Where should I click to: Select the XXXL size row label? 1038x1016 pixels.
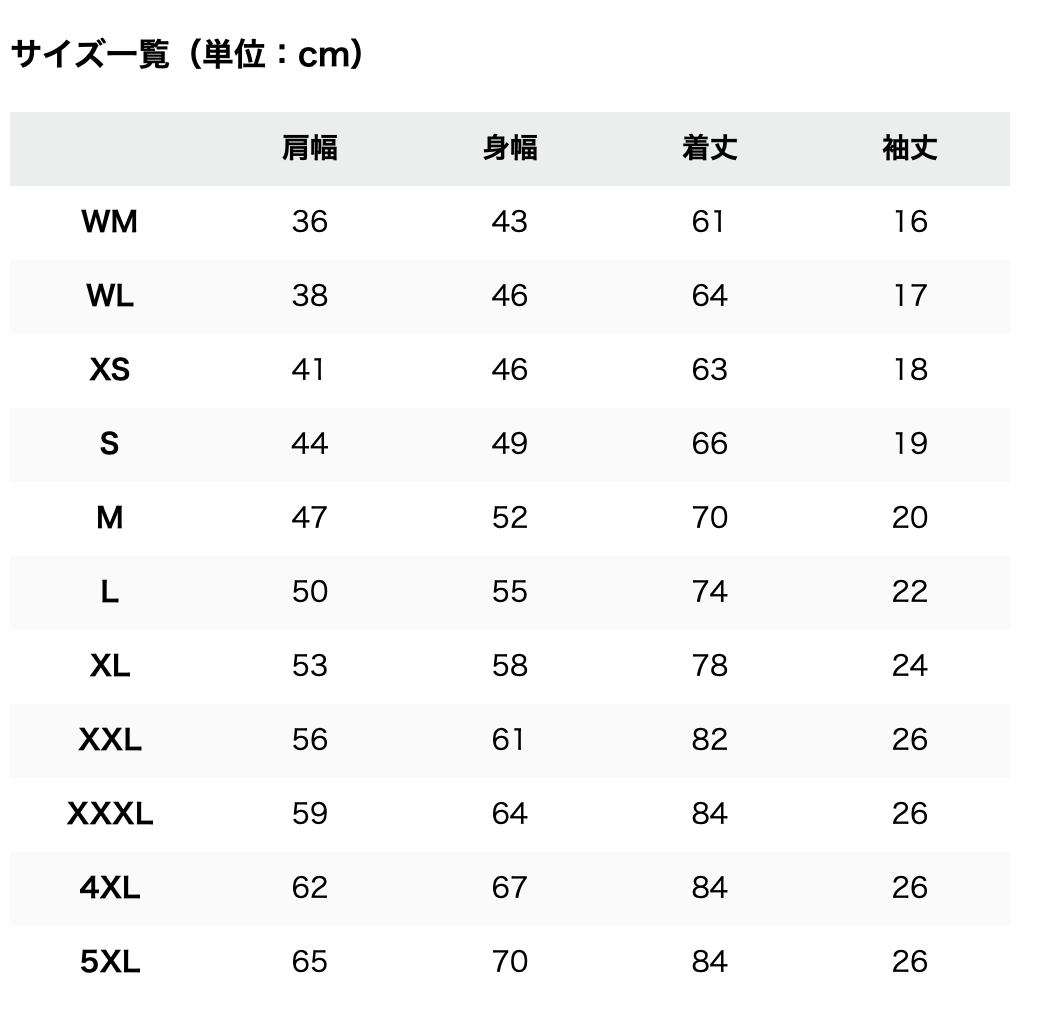tap(110, 814)
